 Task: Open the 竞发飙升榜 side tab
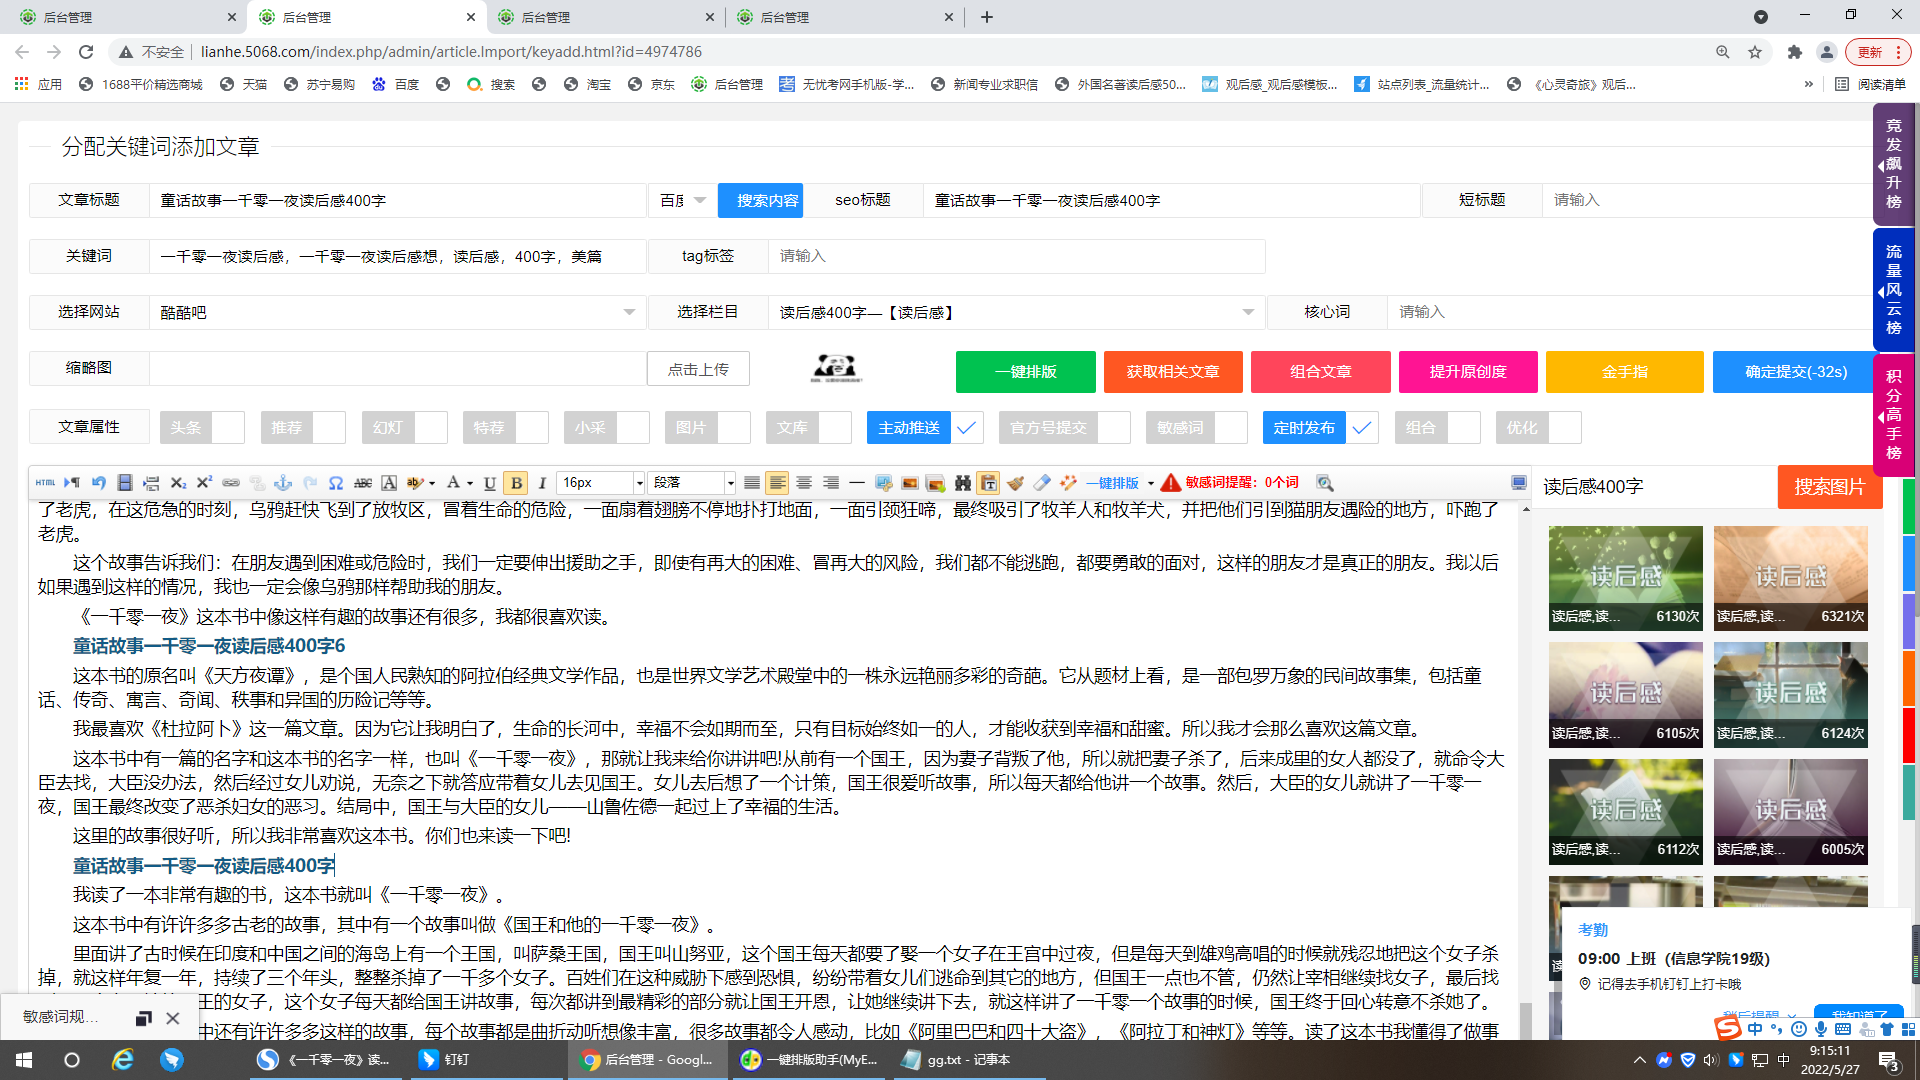pyautogui.click(x=1893, y=164)
